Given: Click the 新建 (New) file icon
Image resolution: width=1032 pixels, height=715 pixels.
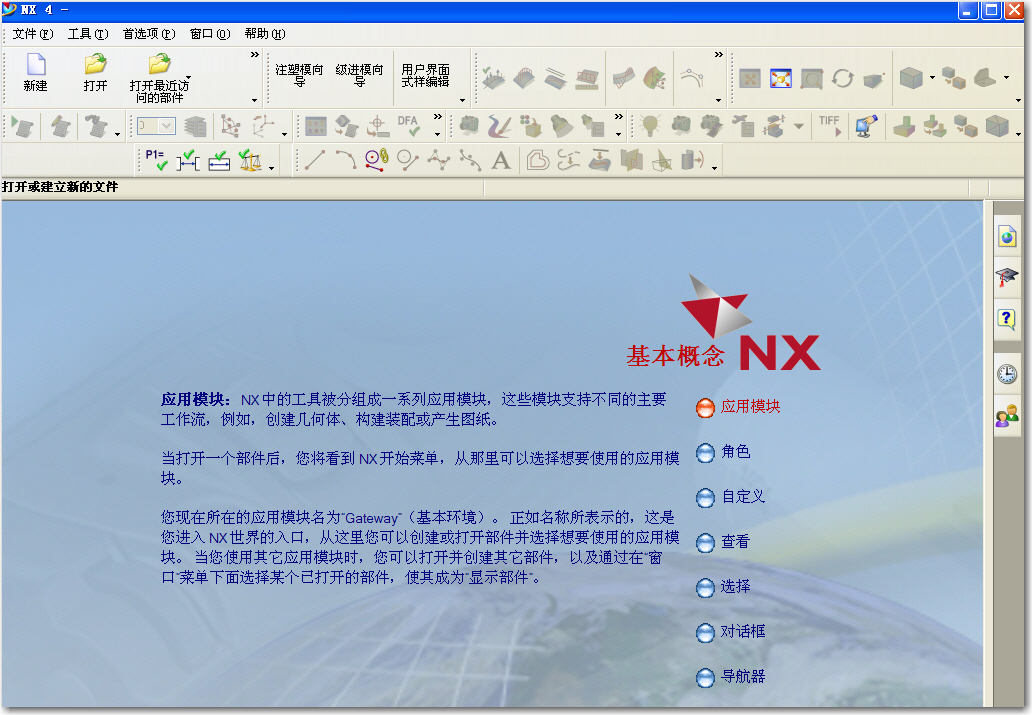Looking at the screenshot, I should point(36,65).
